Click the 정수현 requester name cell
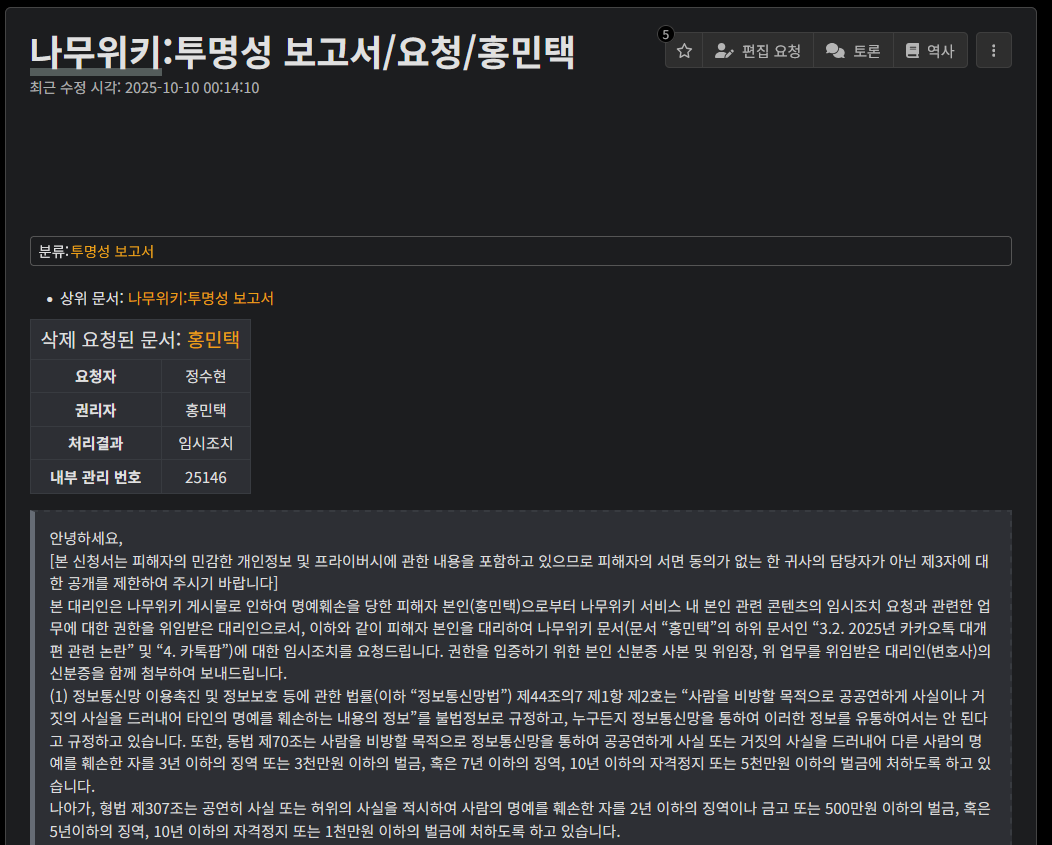The width and height of the screenshot is (1052, 845). (206, 376)
